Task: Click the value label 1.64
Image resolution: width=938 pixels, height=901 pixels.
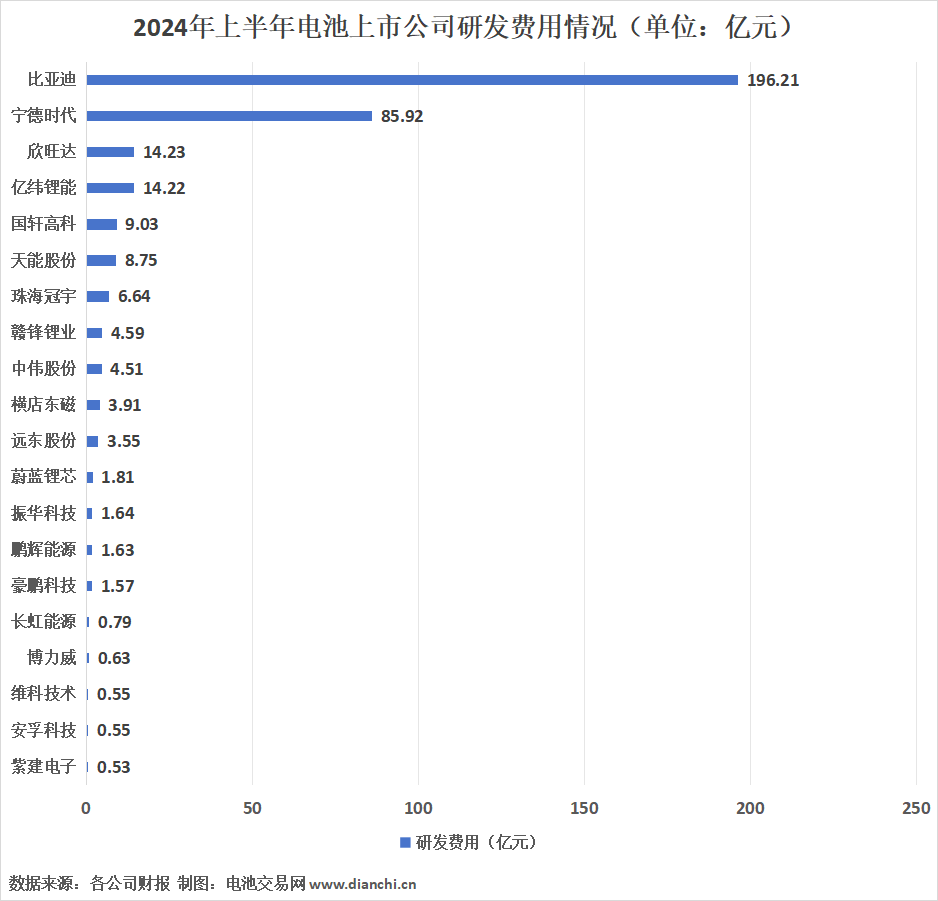Action: [118, 513]
